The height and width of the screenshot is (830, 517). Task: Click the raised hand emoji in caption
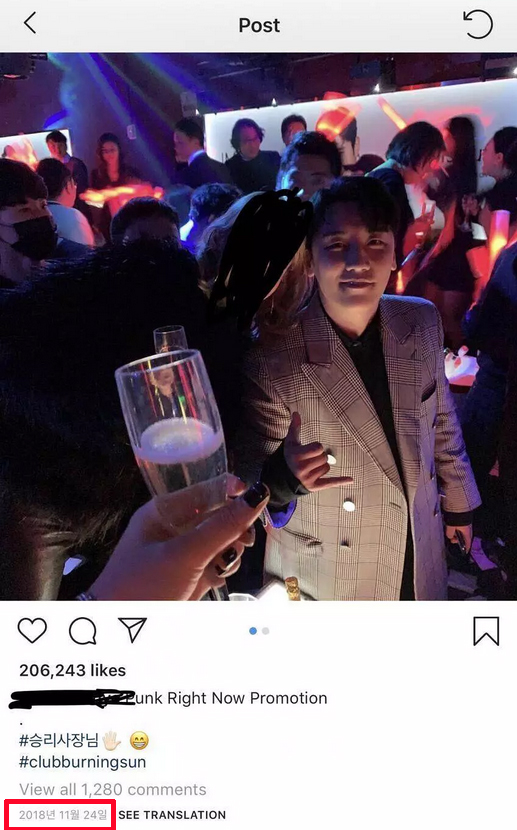coord(112,741)
